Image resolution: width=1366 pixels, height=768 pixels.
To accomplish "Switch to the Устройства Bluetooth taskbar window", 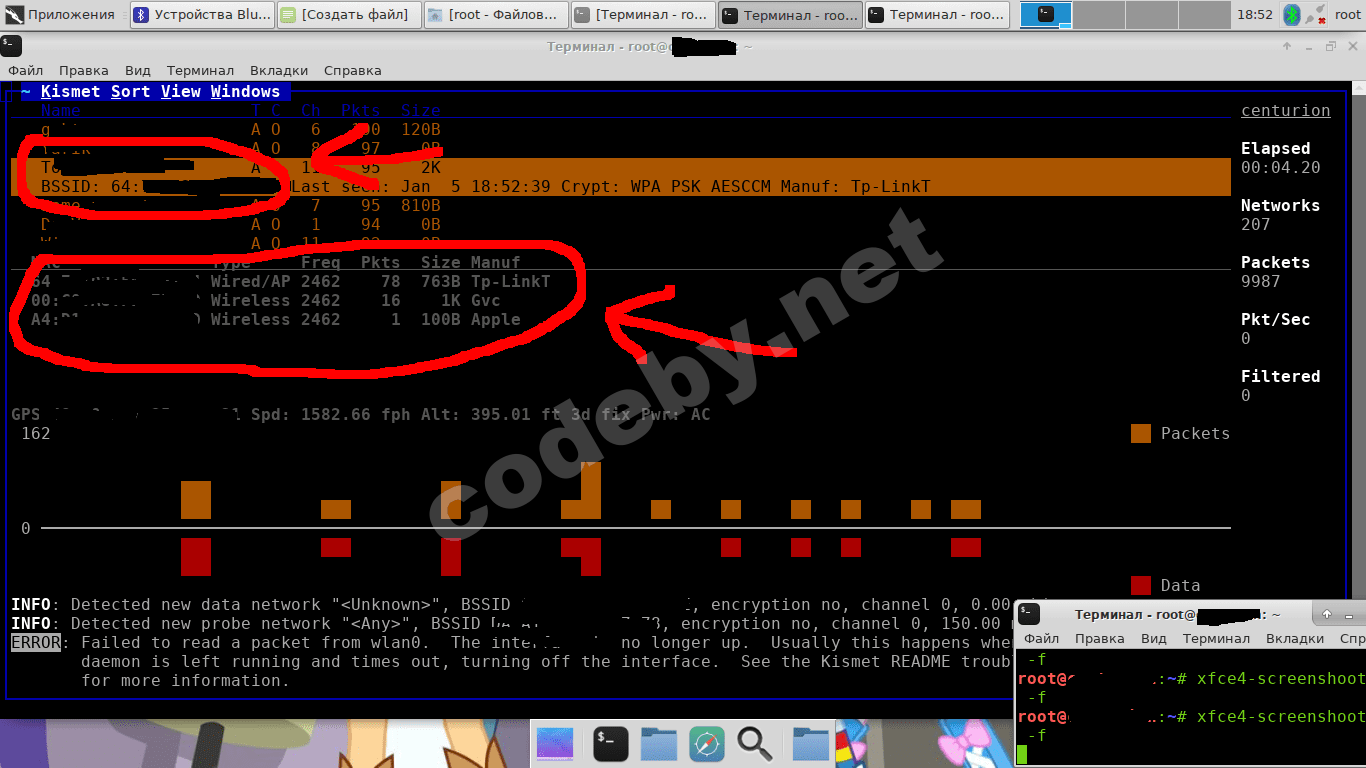I will click(202, 15).
